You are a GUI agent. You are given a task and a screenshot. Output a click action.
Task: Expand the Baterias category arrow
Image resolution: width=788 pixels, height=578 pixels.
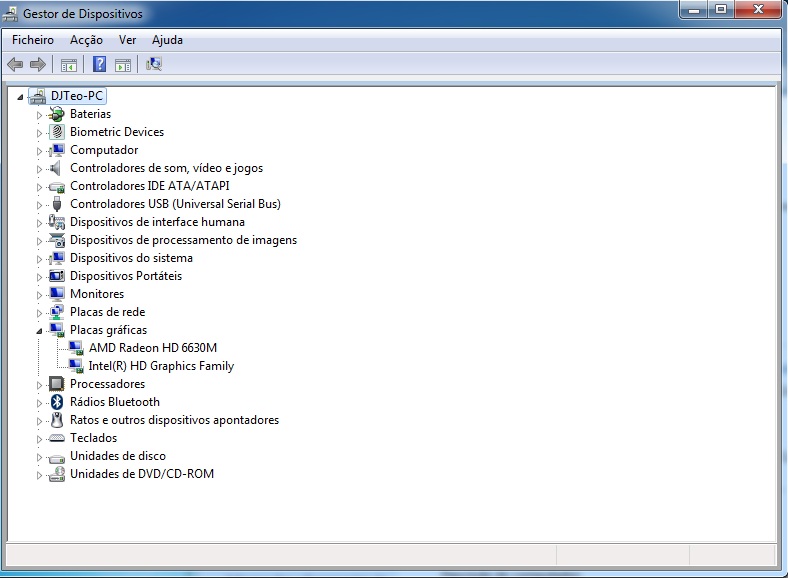coord(39,115)
